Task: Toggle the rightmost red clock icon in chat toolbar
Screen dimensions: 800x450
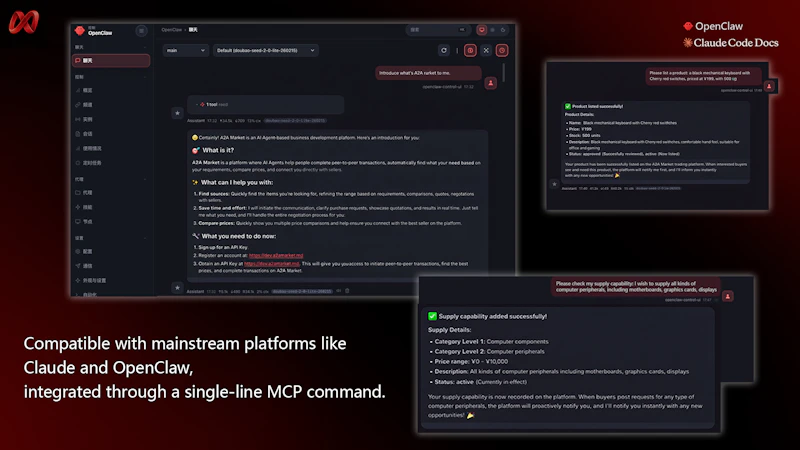Action: point(502,51)
